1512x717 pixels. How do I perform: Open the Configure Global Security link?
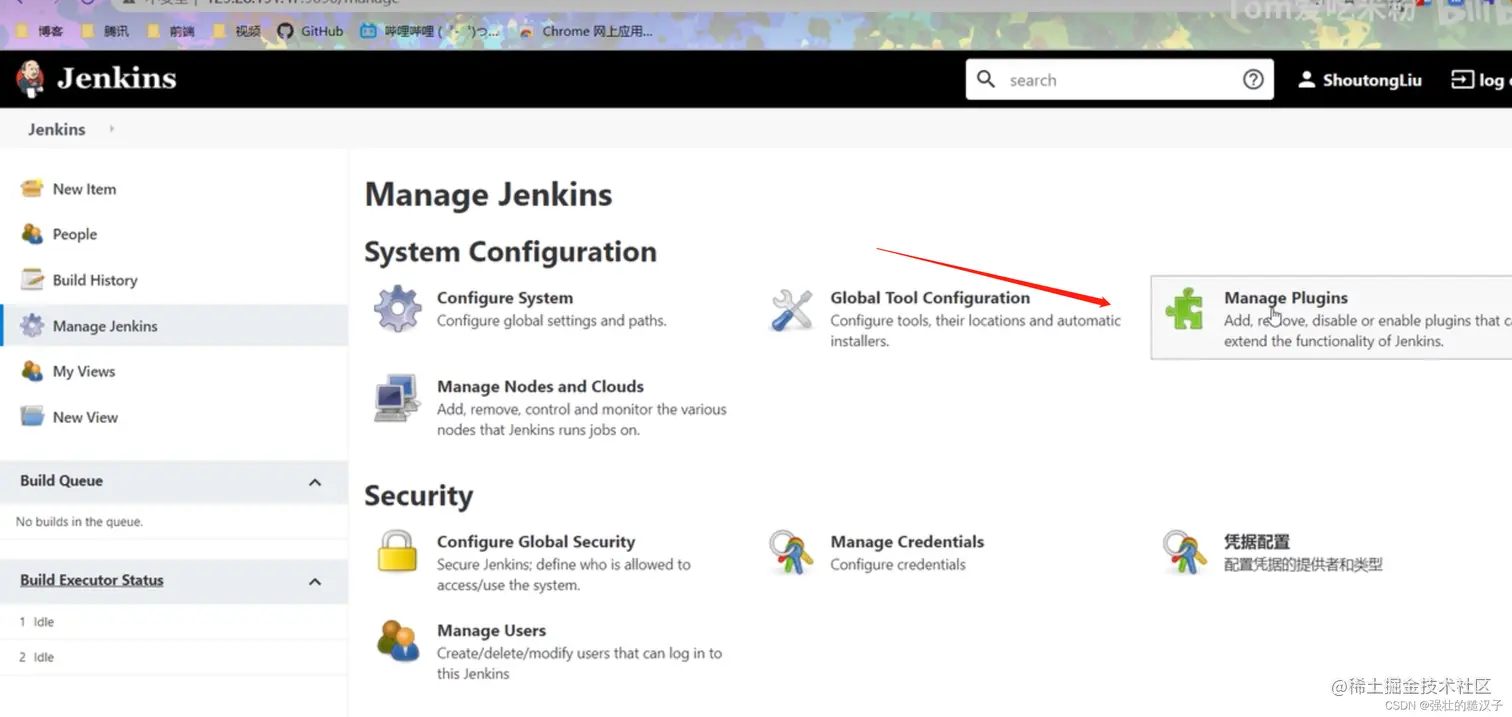(x=536, y=542)
